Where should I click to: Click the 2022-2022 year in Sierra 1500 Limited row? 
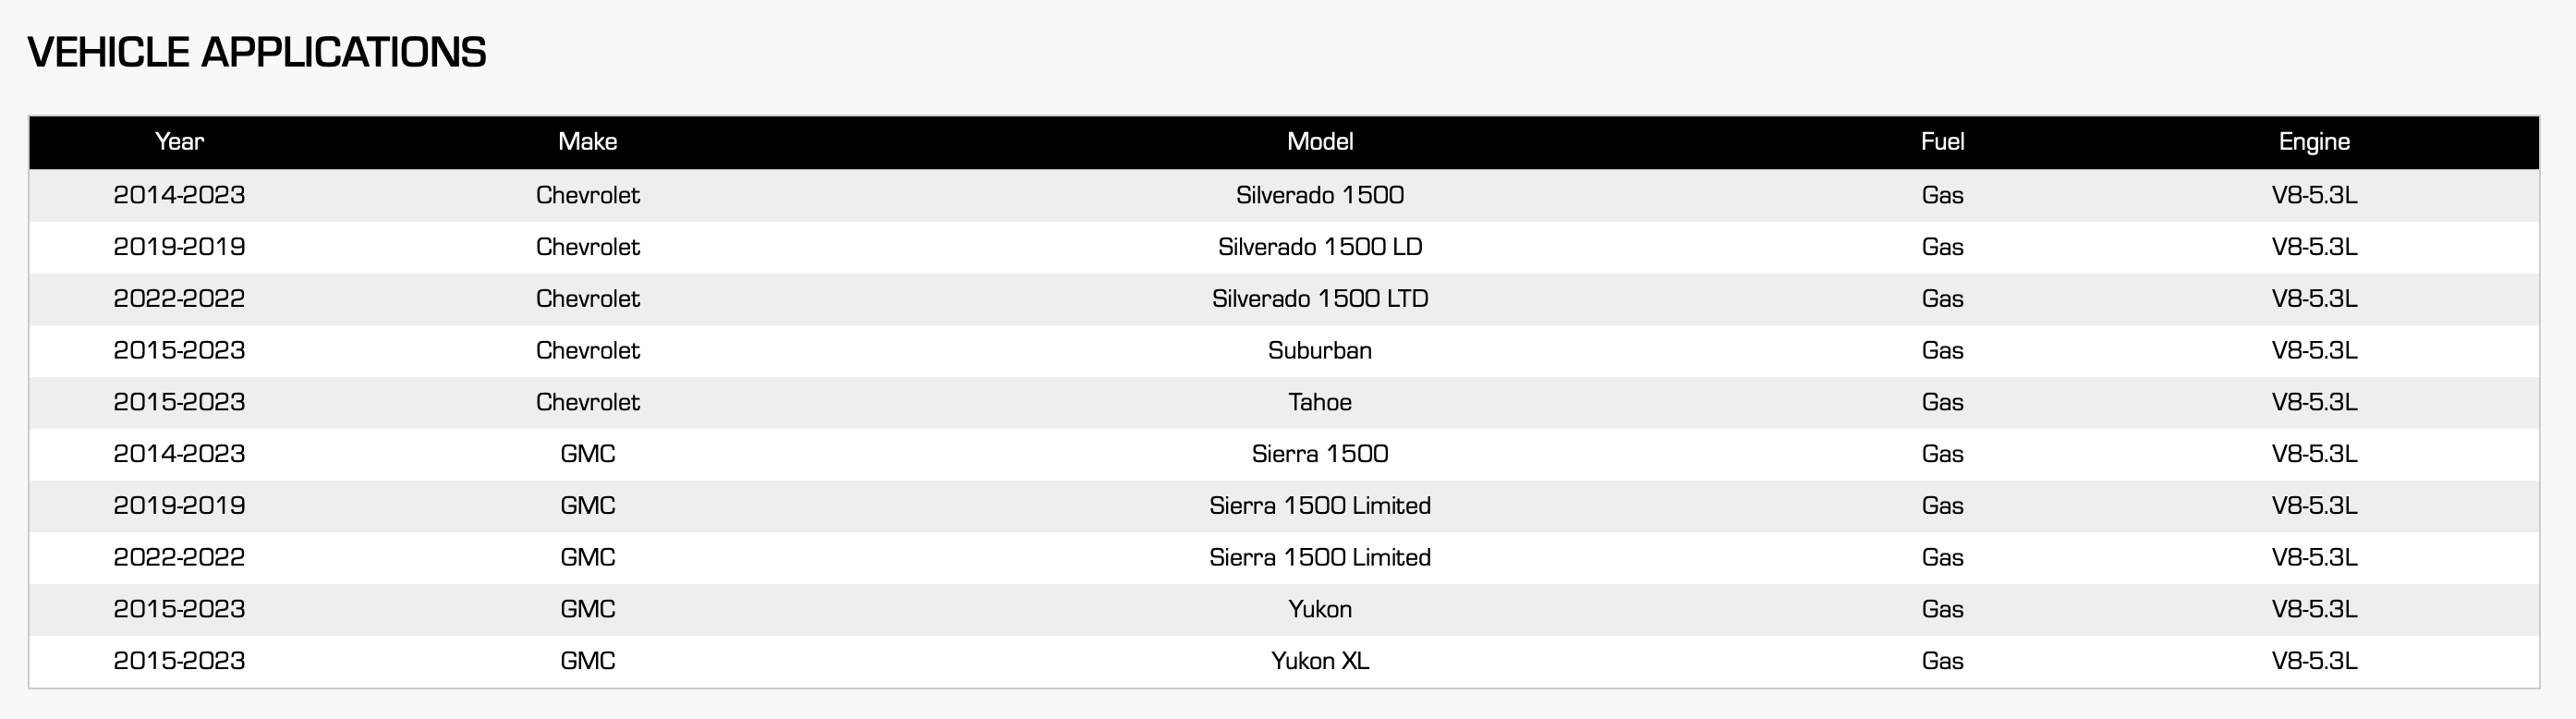[179, 557]
